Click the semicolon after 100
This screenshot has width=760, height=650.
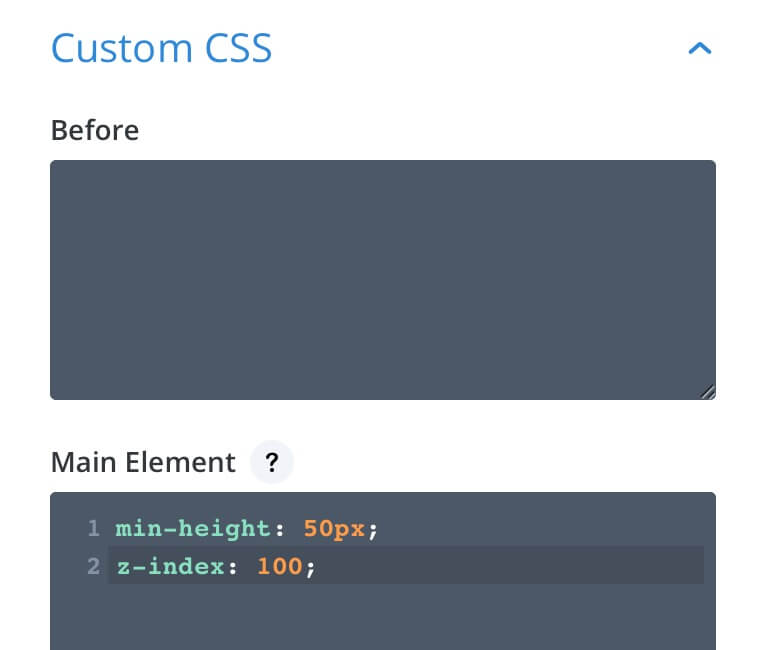310,568
